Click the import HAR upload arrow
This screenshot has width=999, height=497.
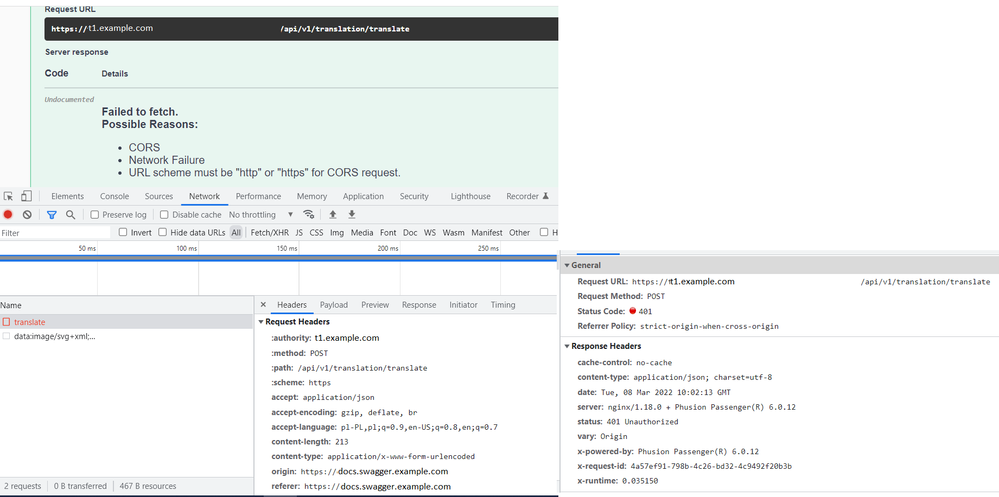click(333, 215)
